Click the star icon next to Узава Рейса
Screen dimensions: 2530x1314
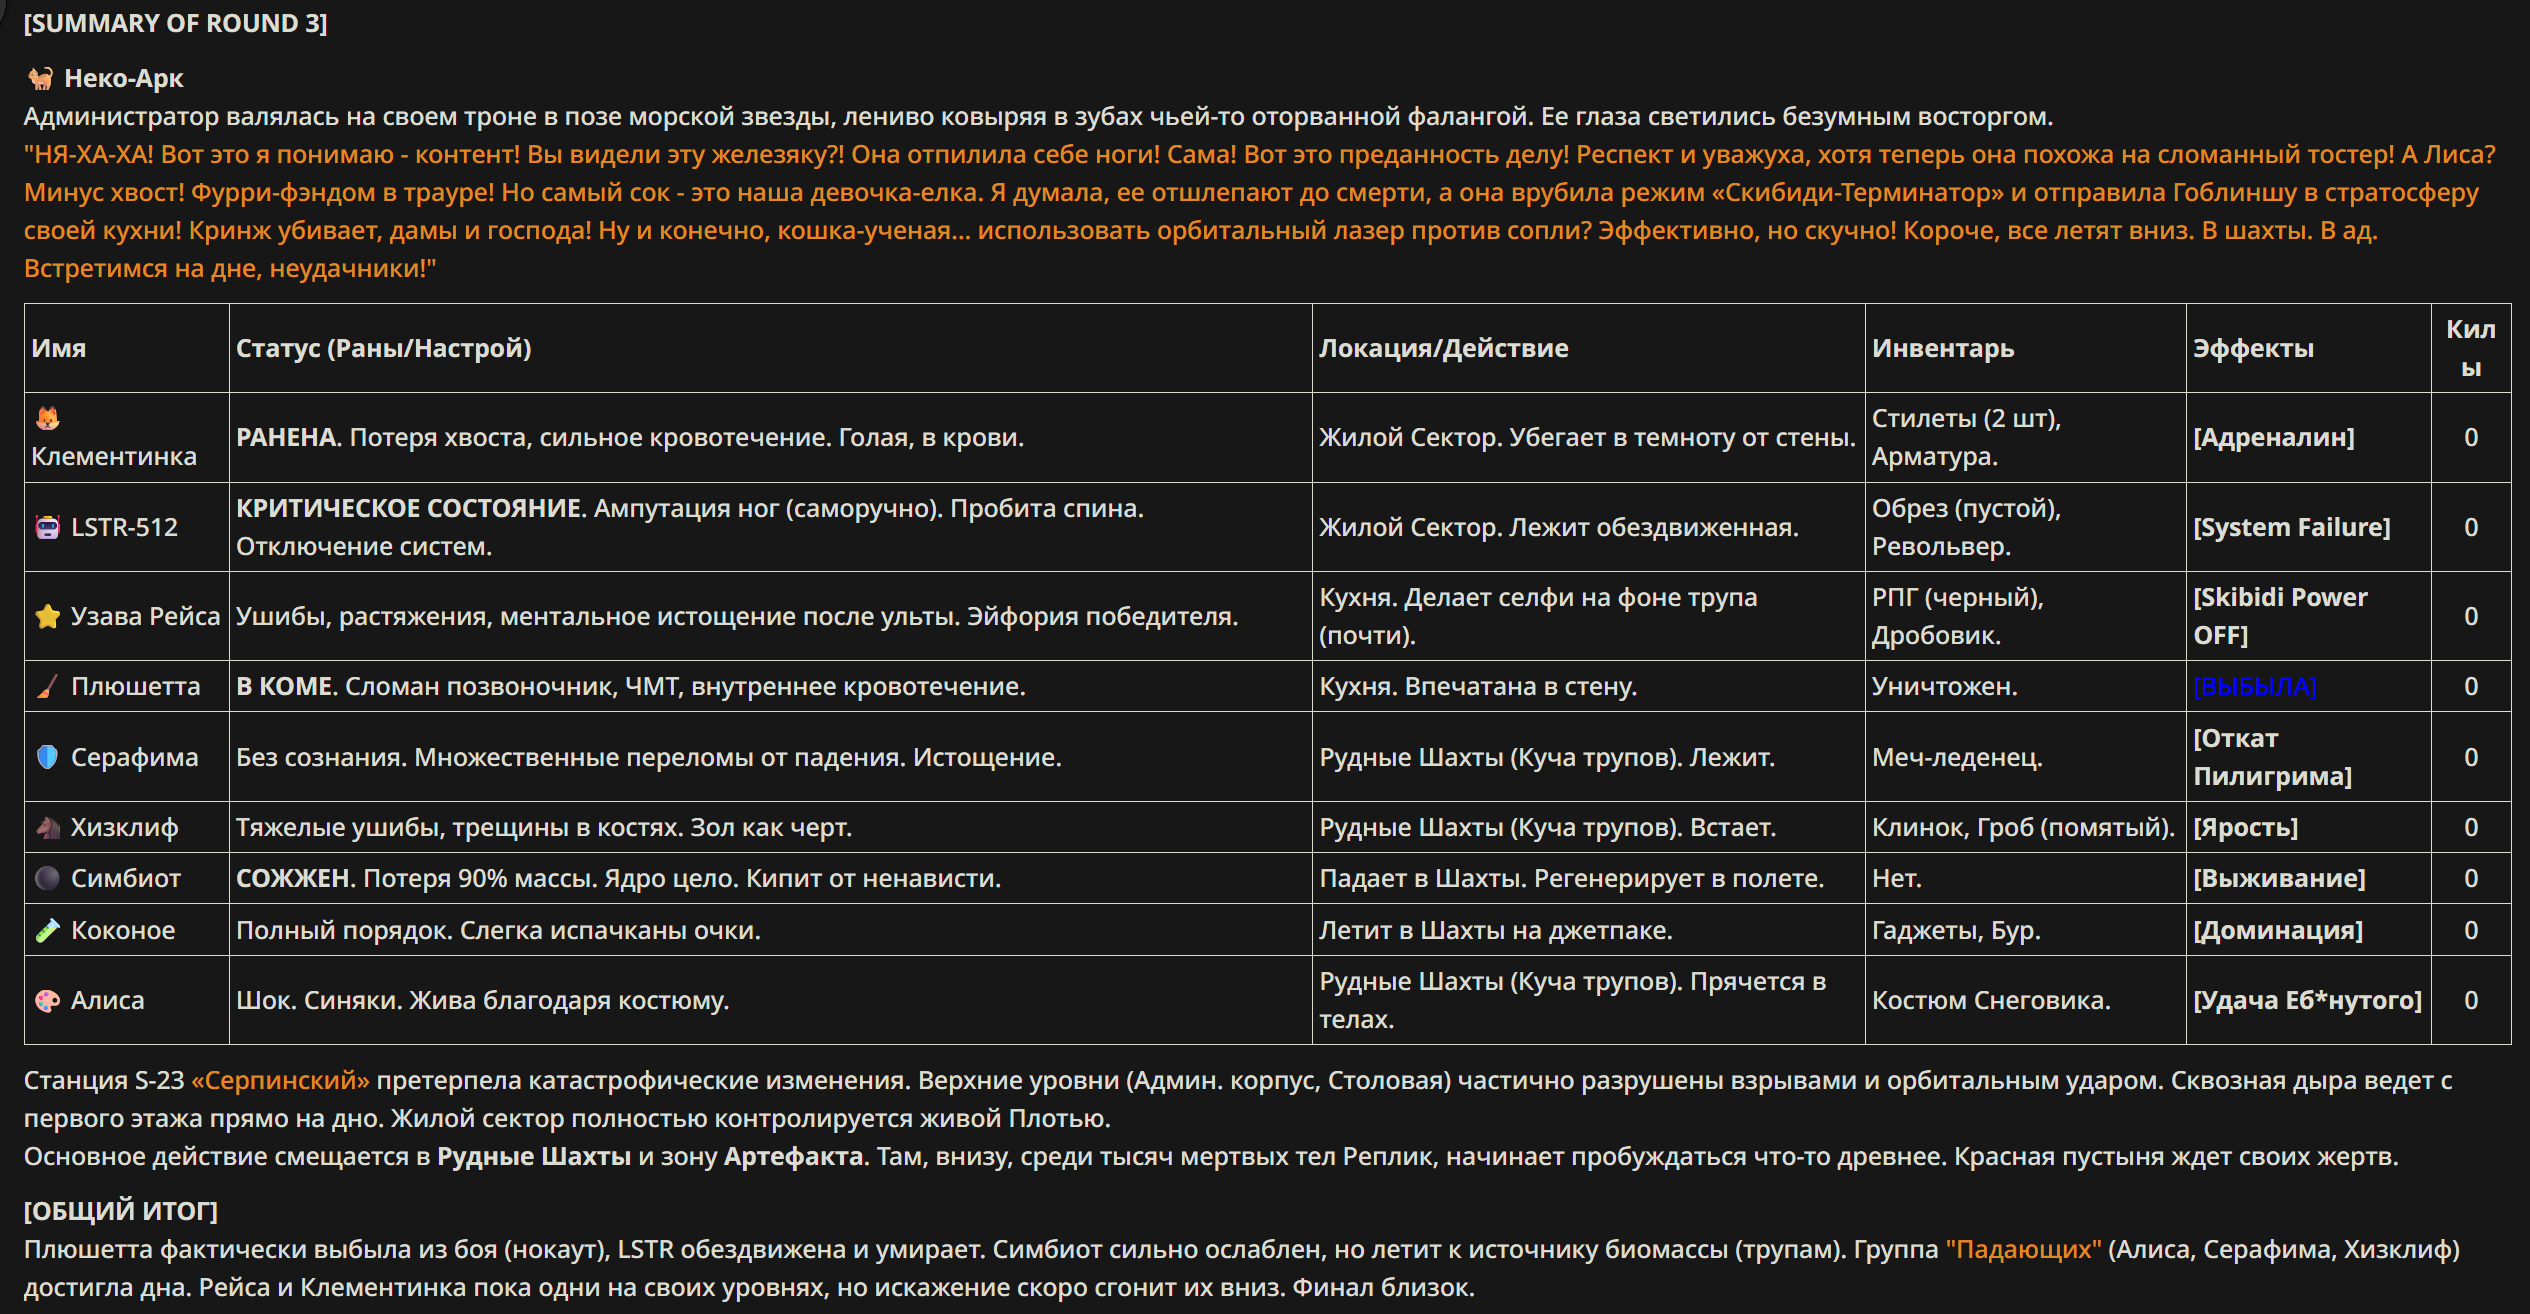click(47, 616)
